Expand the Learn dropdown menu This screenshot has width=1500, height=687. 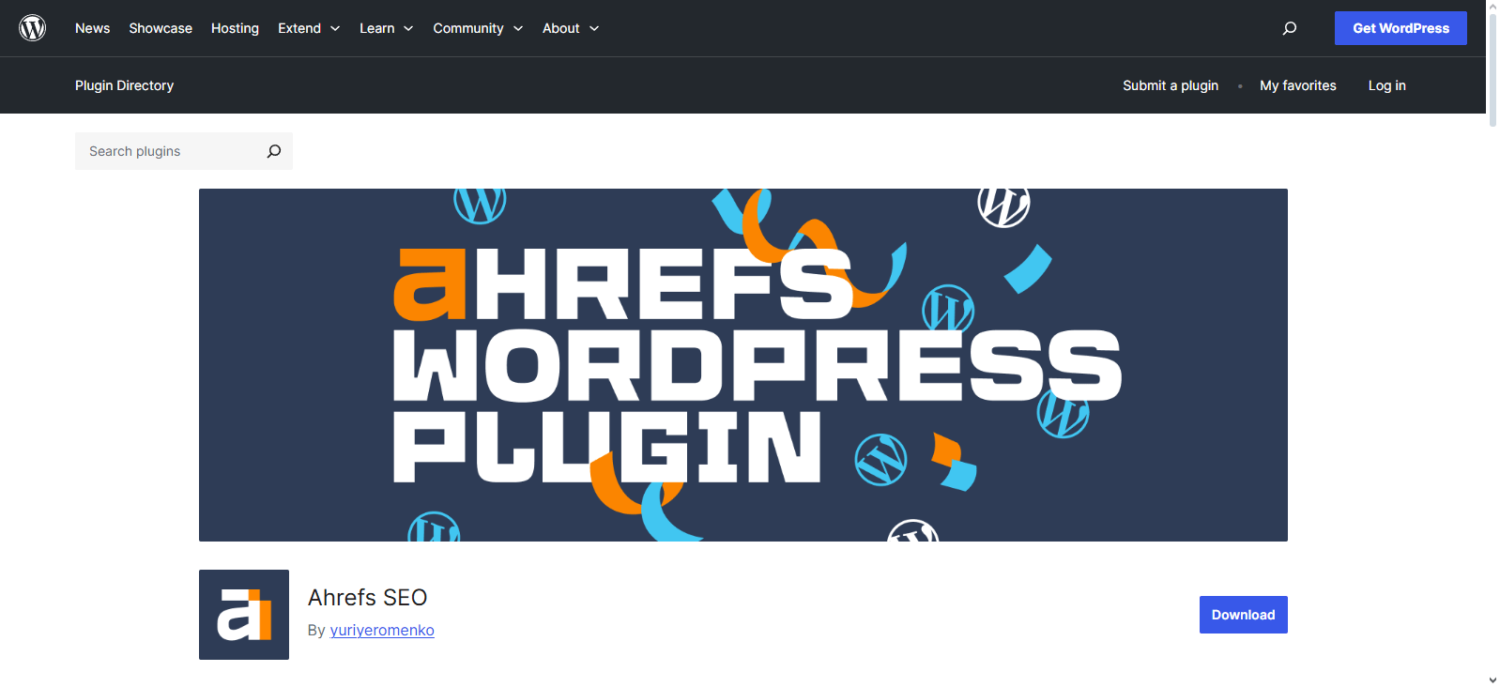click(x=386, y=28)
